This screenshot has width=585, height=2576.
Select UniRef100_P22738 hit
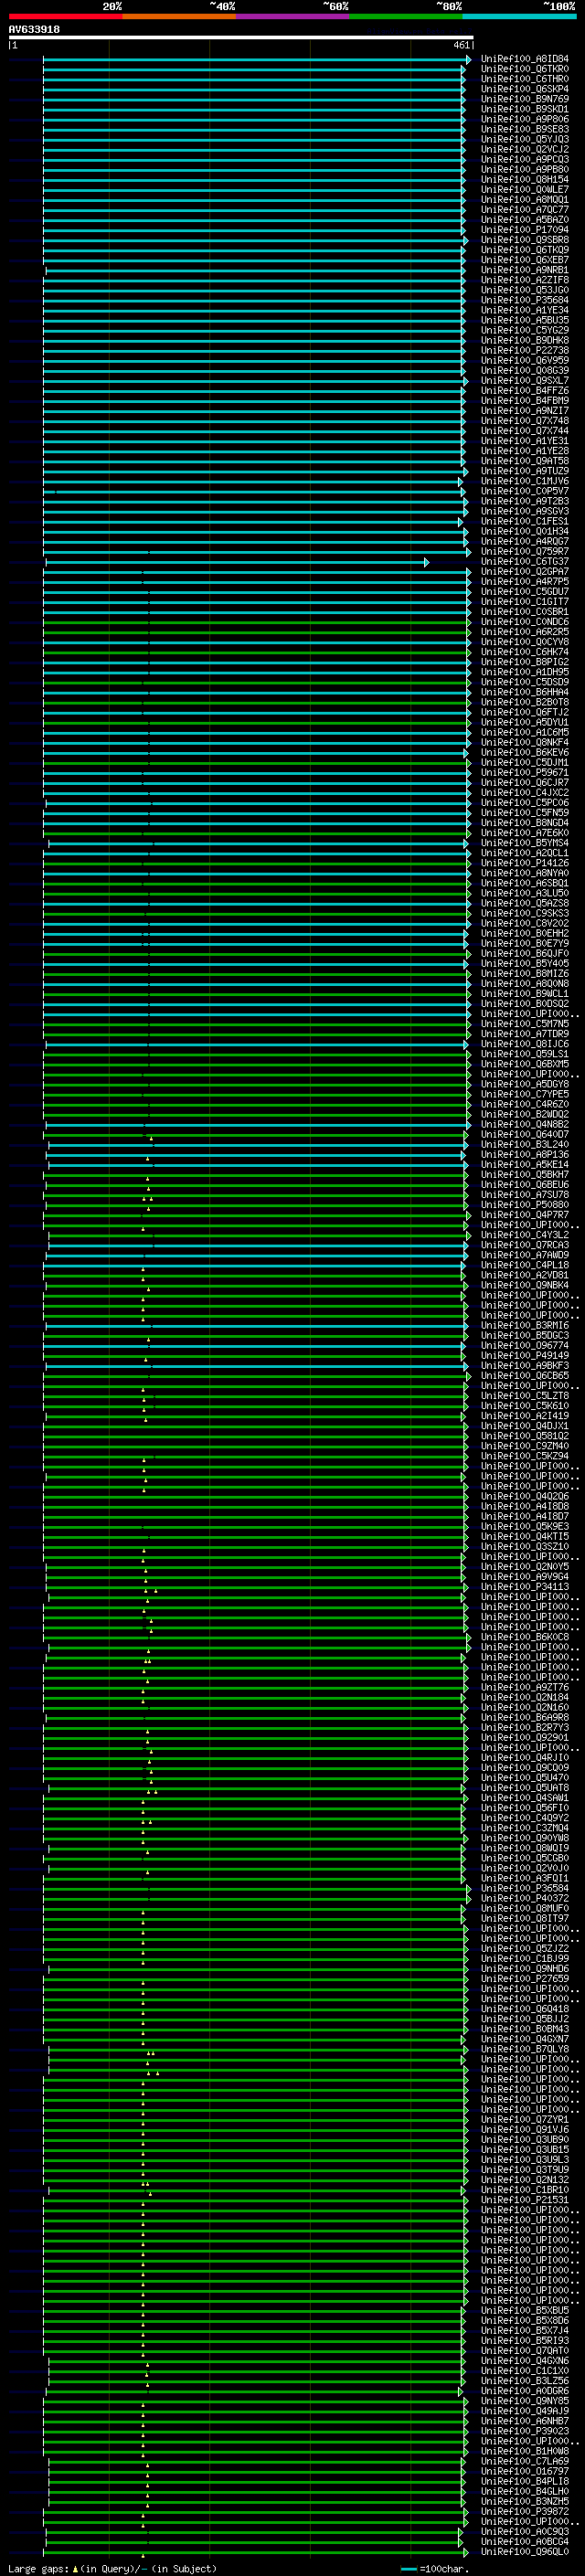point(525,350)
